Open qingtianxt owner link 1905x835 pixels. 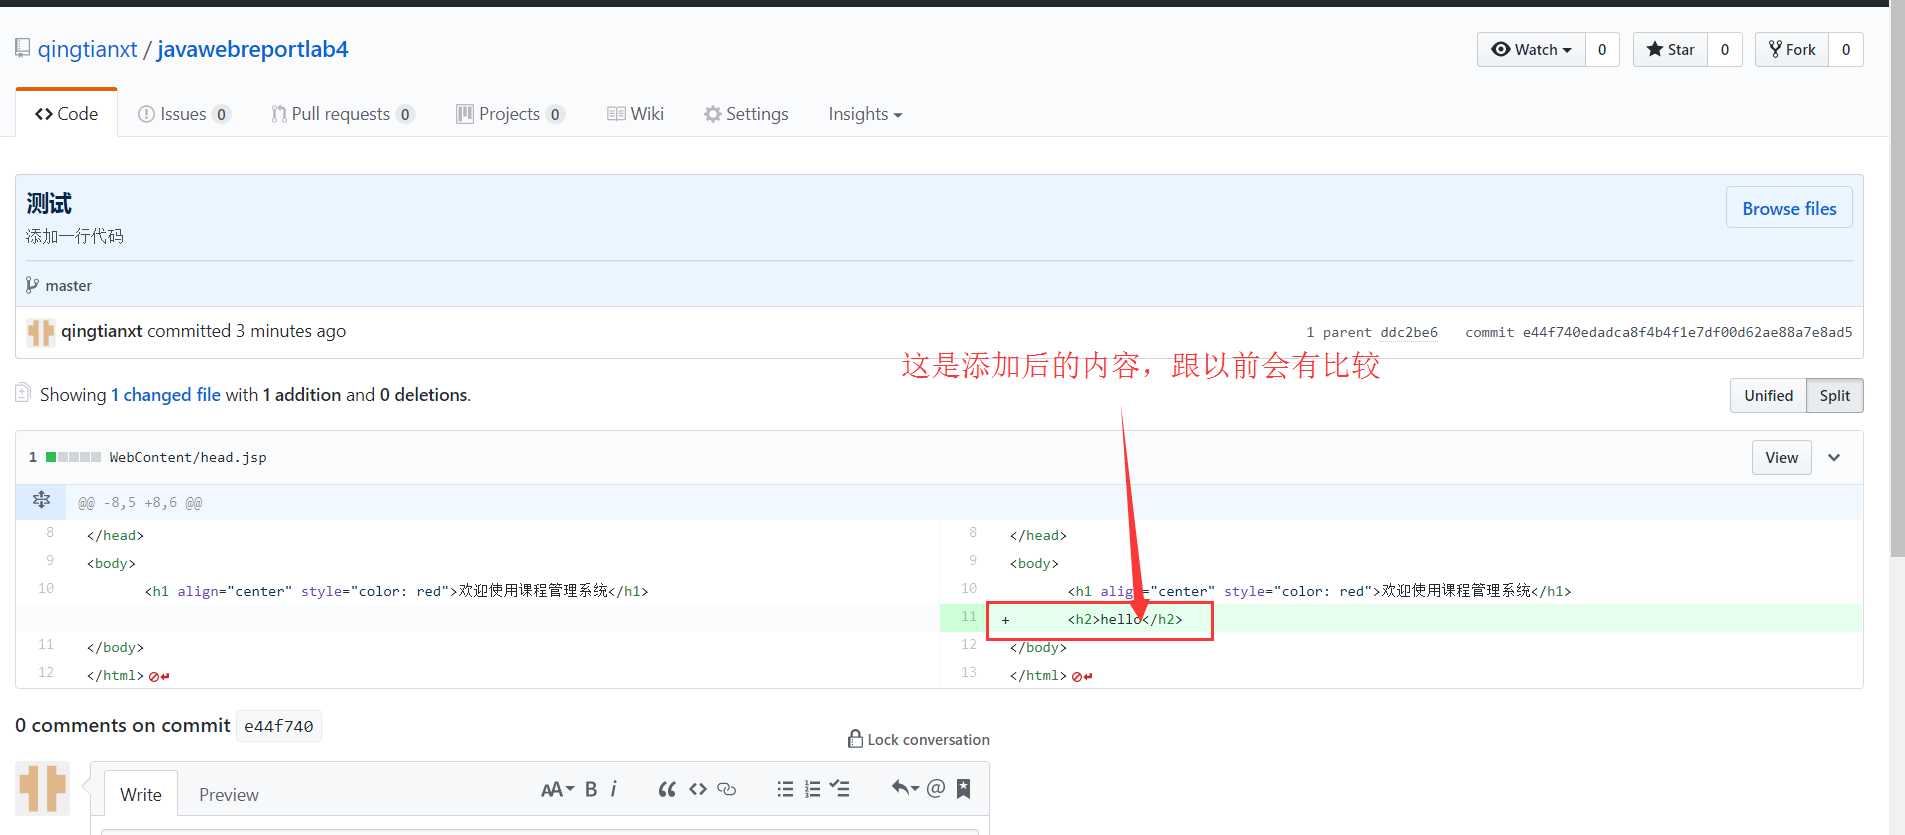point(88,49)
